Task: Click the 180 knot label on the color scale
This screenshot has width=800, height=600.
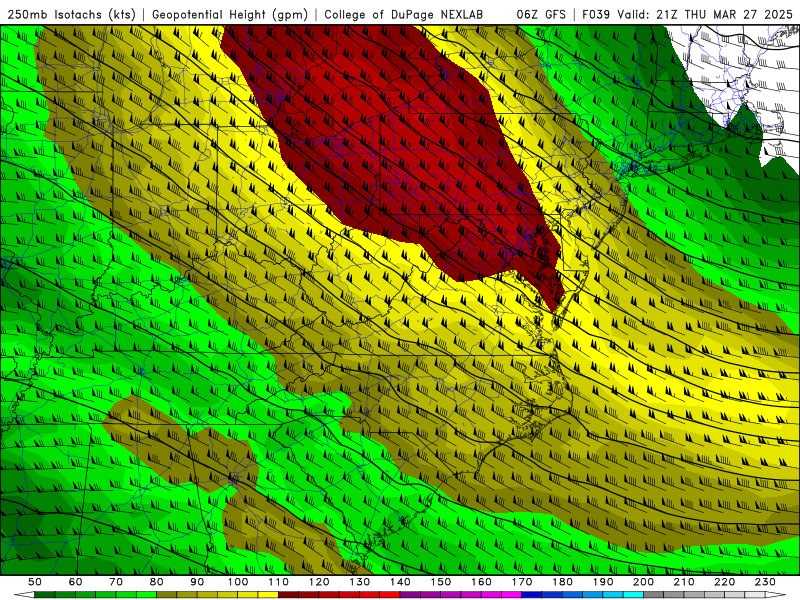Action: point(562,582)
